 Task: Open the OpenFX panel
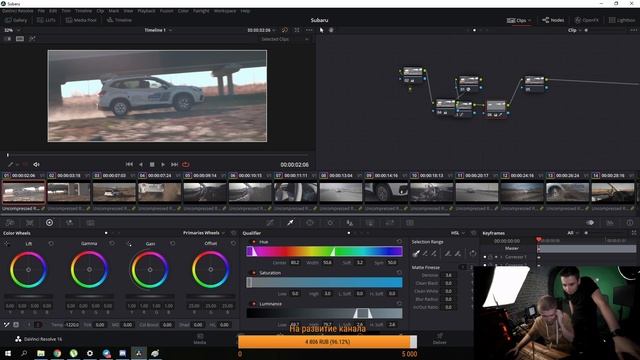(x=587, y=20)
